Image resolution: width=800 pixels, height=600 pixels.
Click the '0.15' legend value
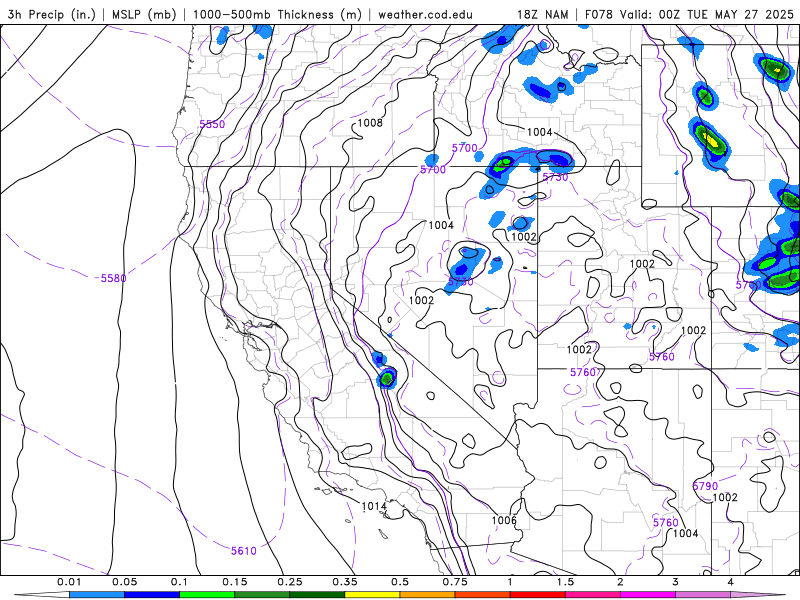coord(235,582)
